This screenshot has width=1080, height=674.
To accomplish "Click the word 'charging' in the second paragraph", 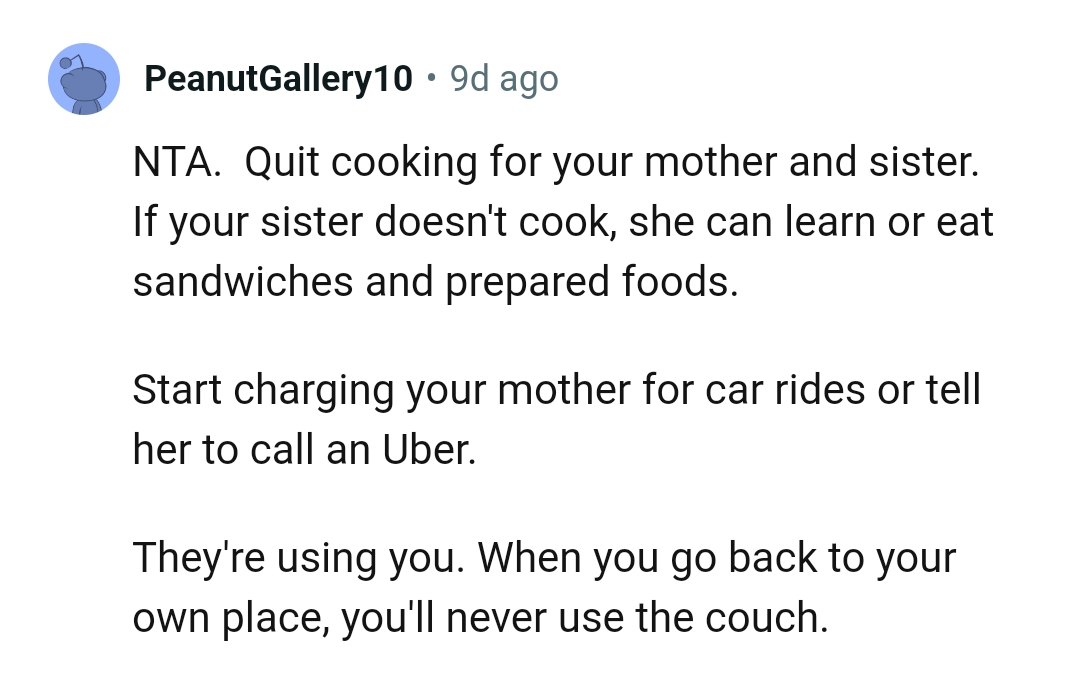I will click(x=313, y=390).
